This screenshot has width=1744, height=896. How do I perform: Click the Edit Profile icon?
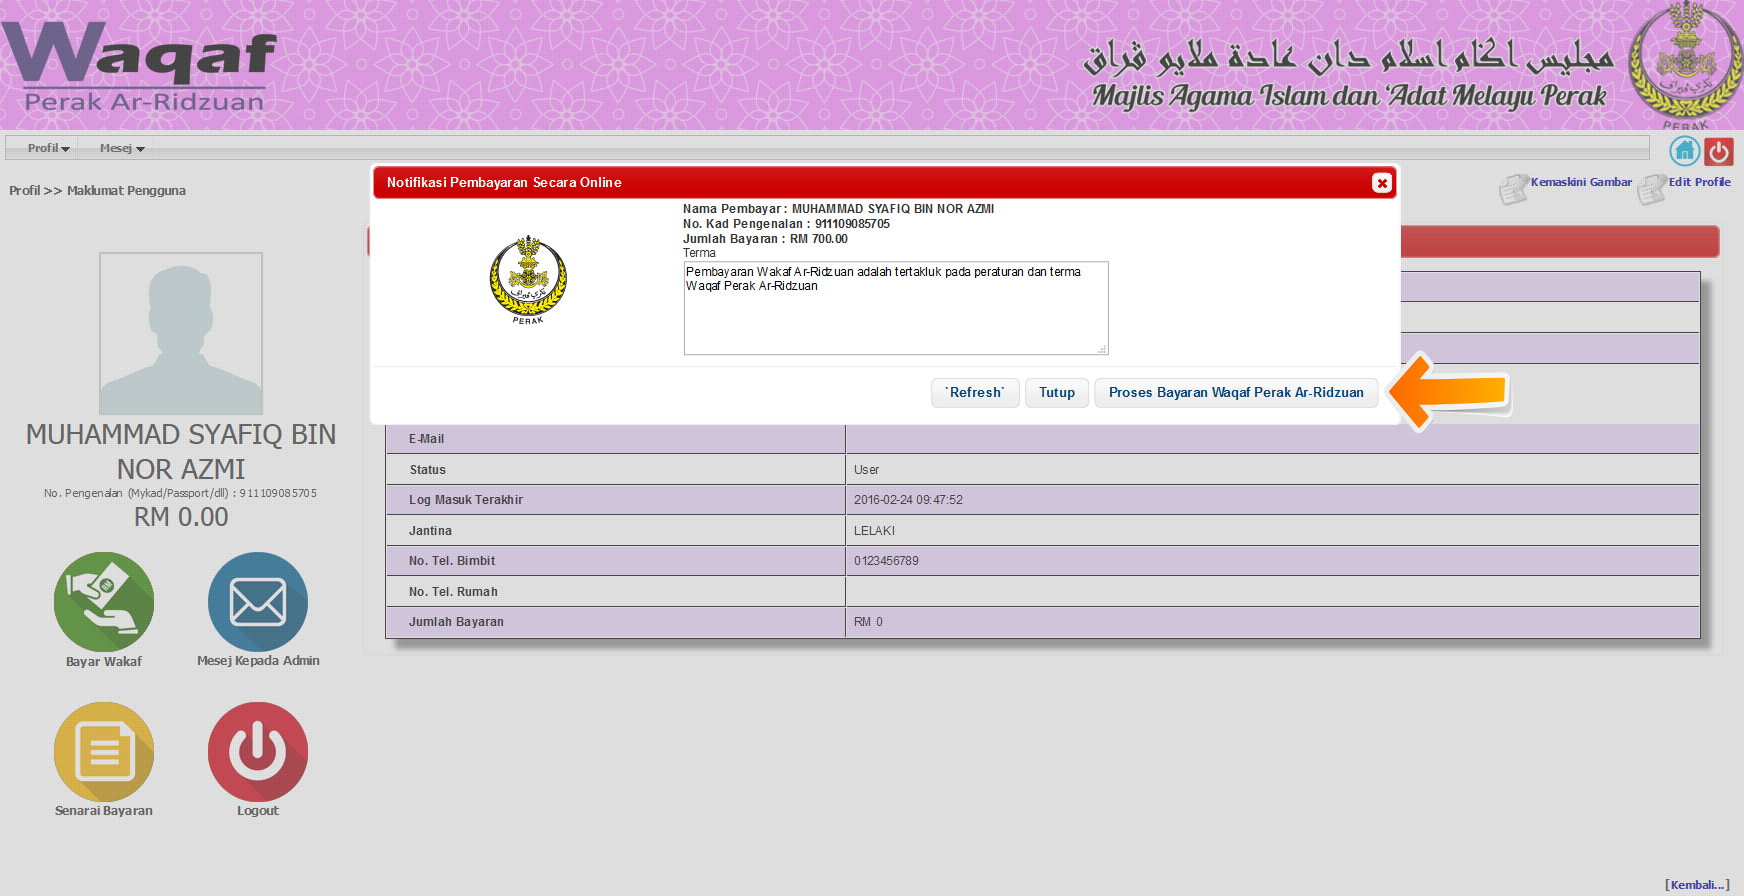coord(1652,188)
